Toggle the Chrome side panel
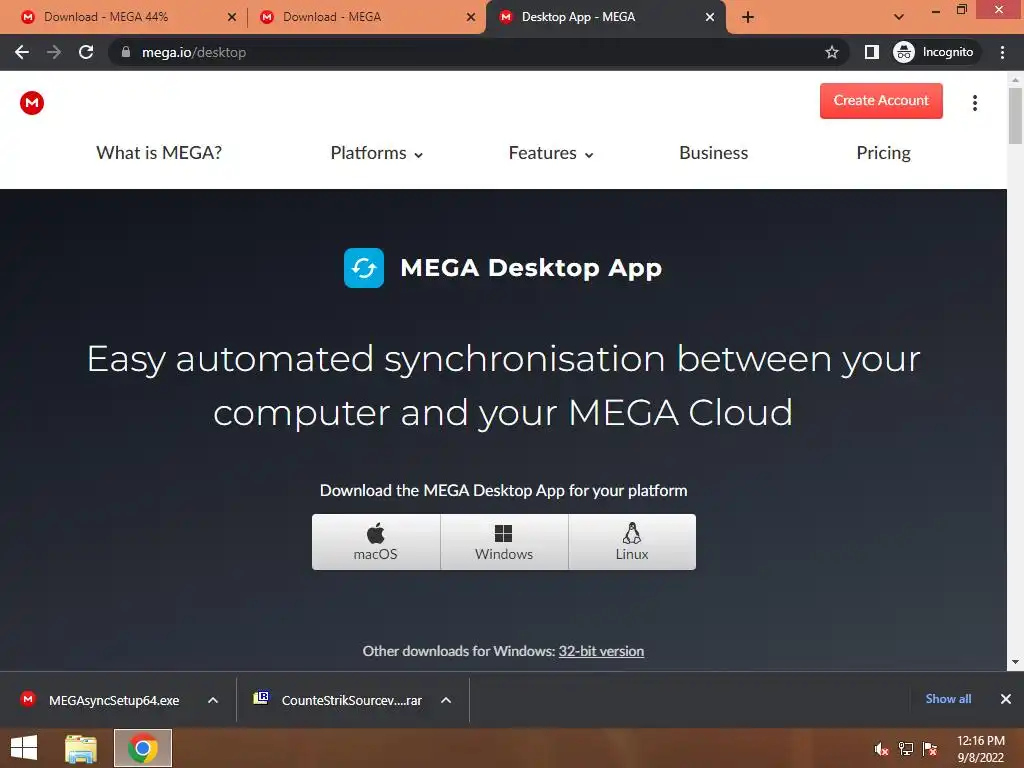This screenshot has width=1024, height=768. pyautogui.click(x=872, y=52)
